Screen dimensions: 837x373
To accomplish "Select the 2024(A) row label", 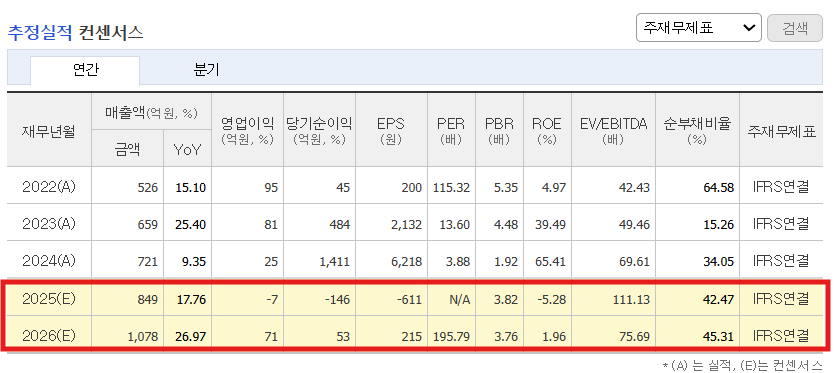I will point(49,261).
